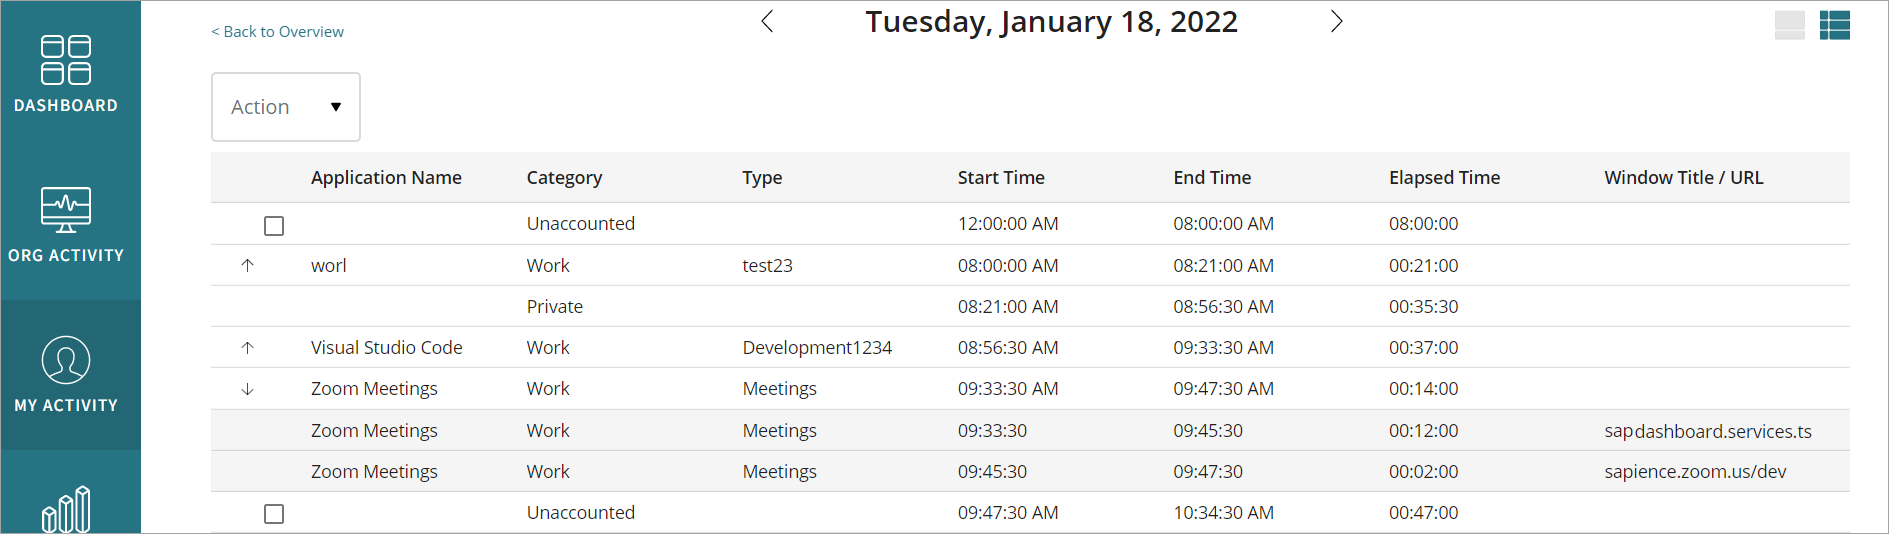This screenshot has width=1889, height=534.
Task: Go to previous day arrow
Action: [767, 22]
